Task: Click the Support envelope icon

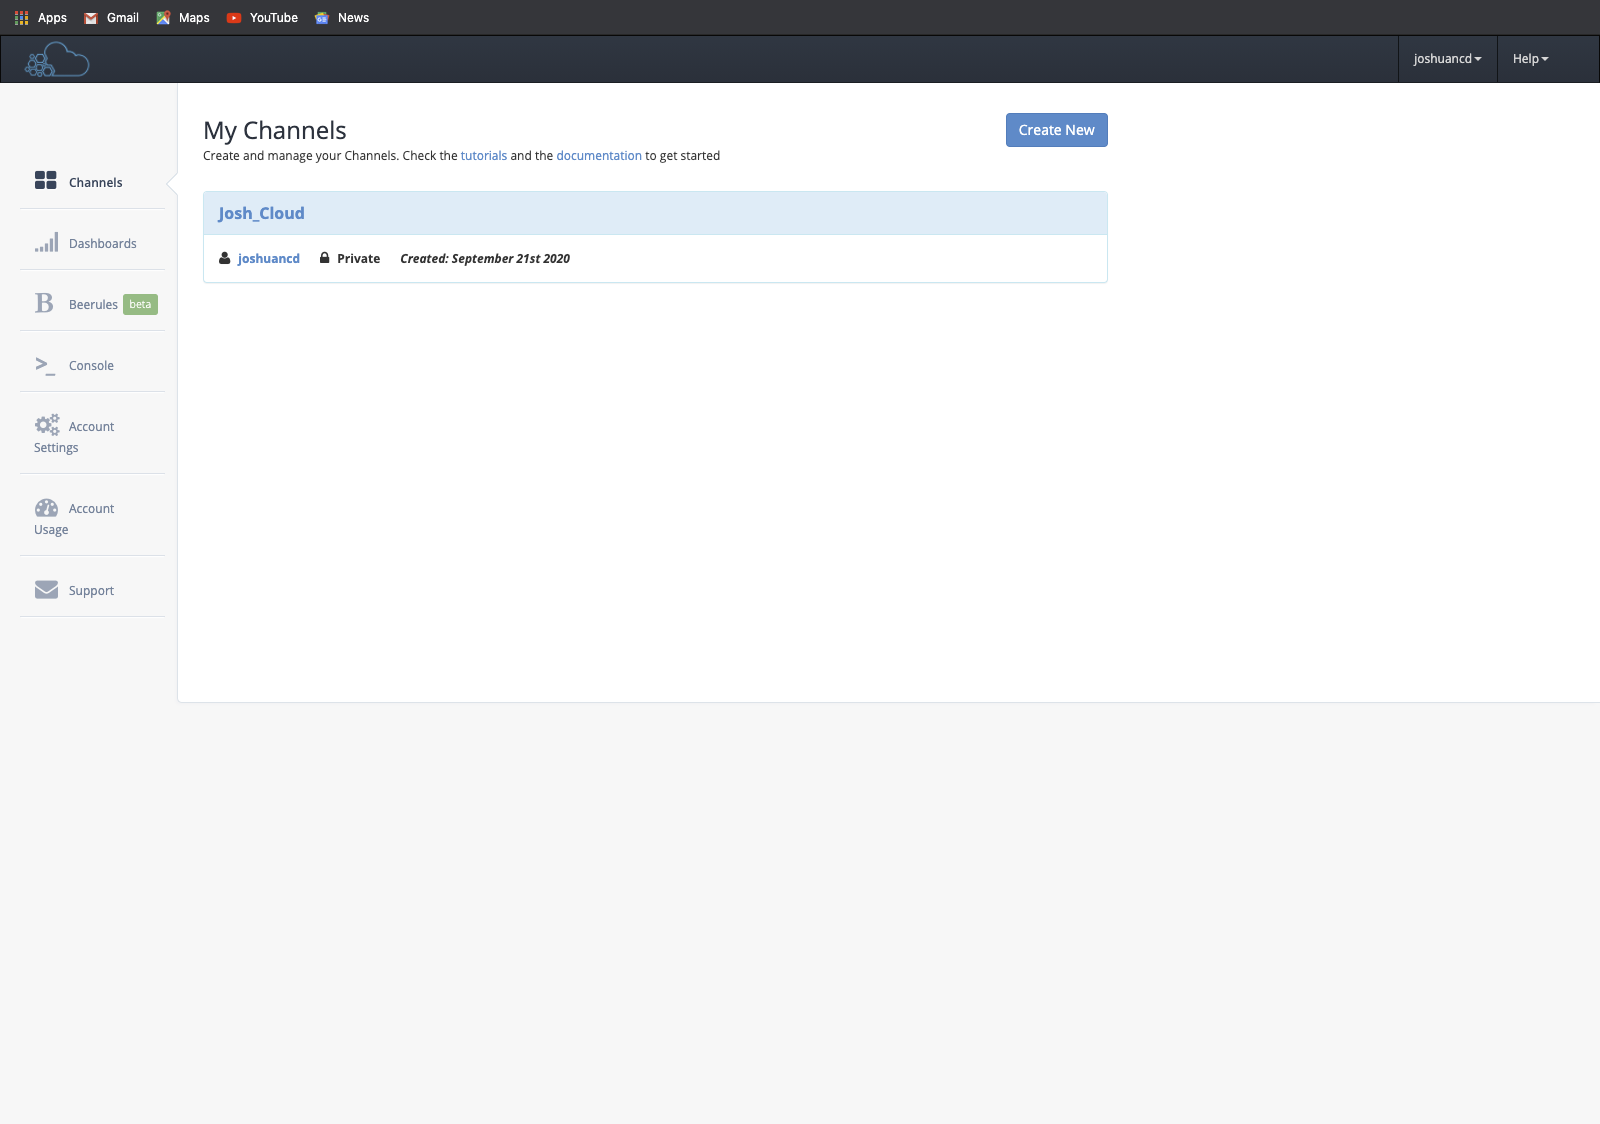Action: pos(46,589)
